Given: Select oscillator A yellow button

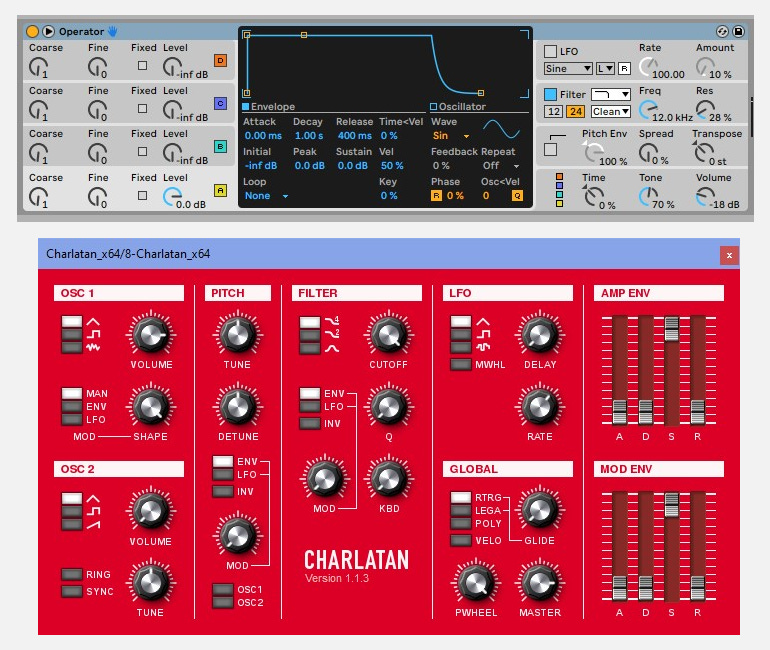Looking at the screenshot, I should click(220, 190).
